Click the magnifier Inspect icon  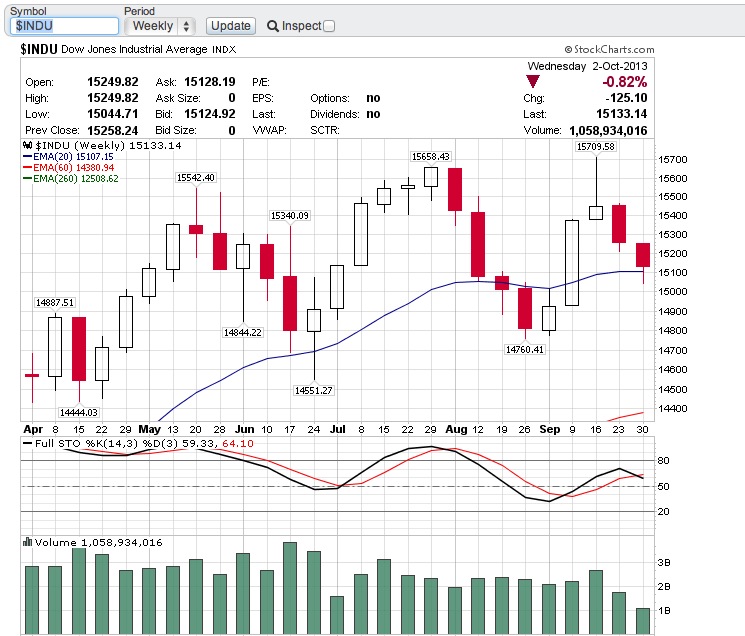(x=272, y=26)
